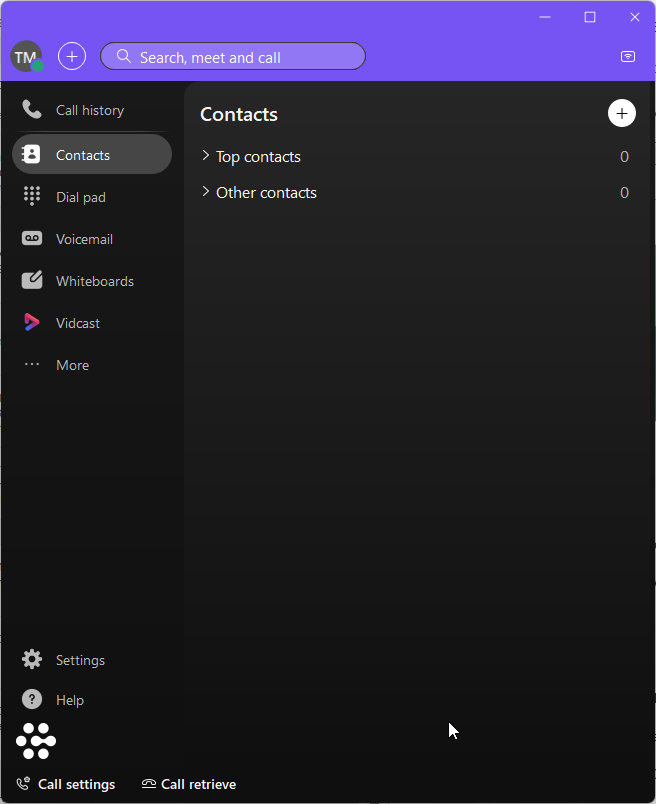Click the Help question mark icon
This screenshot has height=804, width=656.
click(x=32, y=699)
